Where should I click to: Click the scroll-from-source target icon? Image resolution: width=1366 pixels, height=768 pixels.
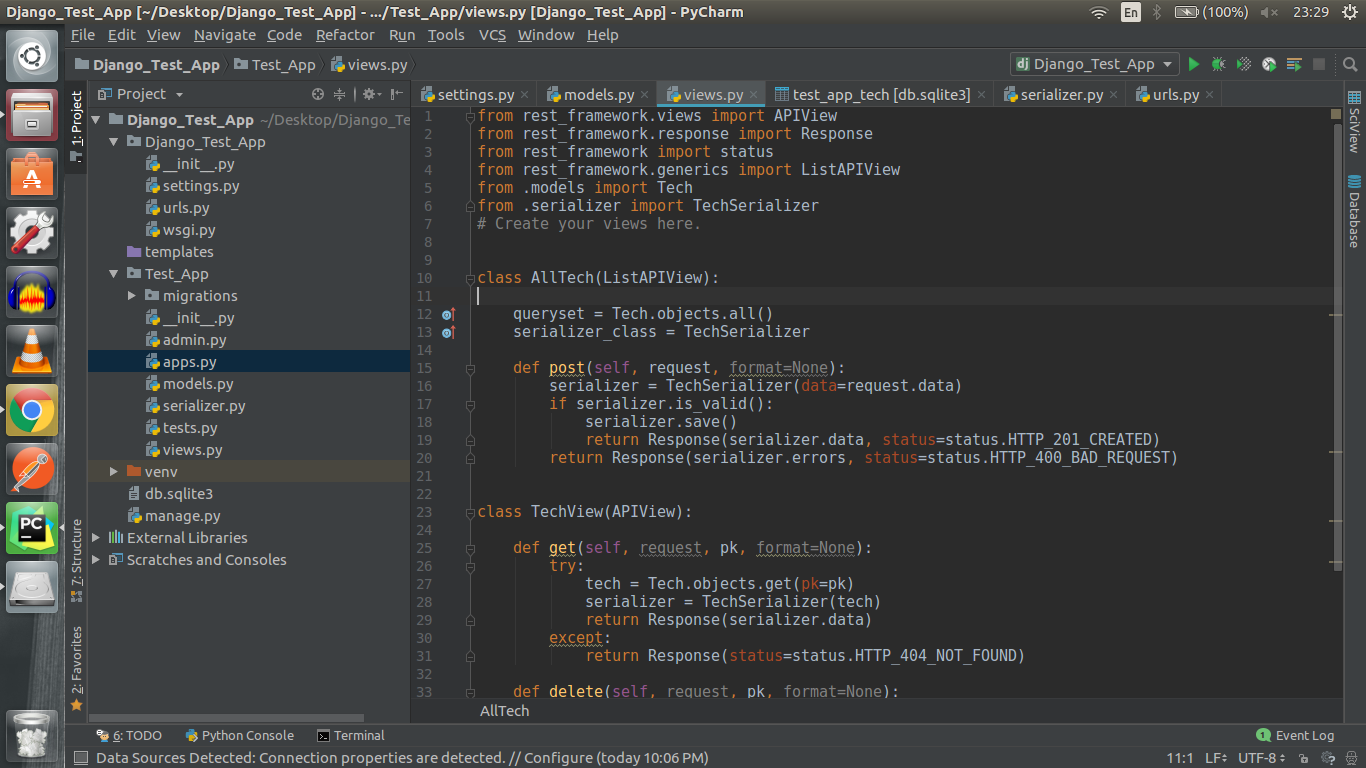318,94
